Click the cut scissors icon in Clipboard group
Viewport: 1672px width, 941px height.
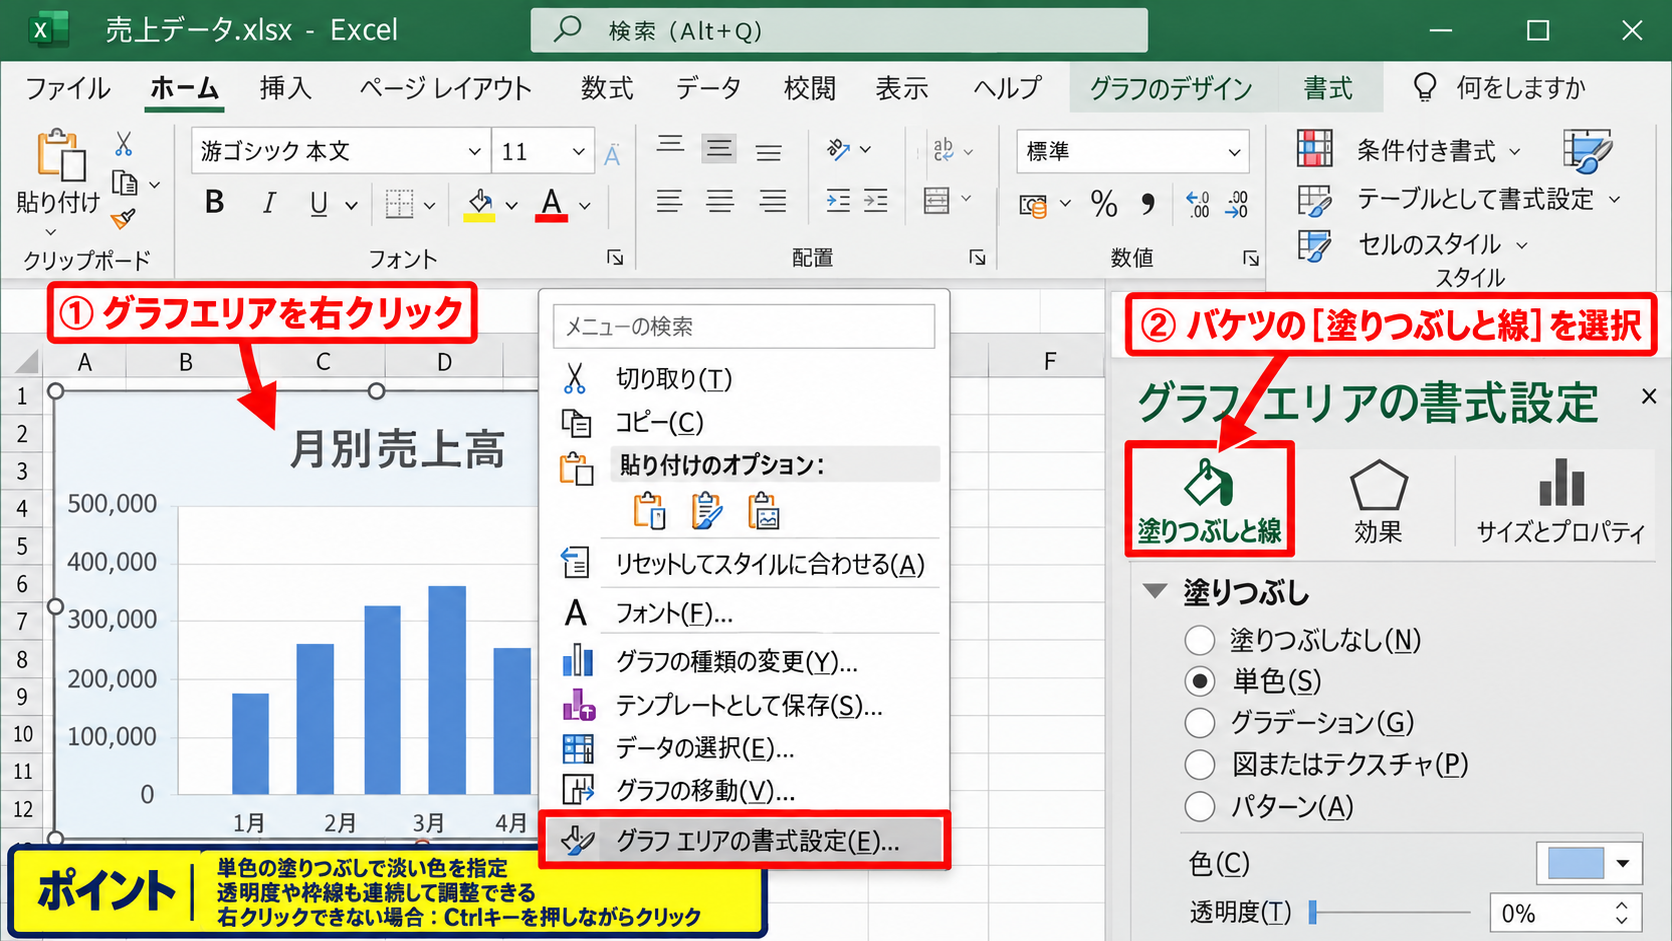coord(123,144)
